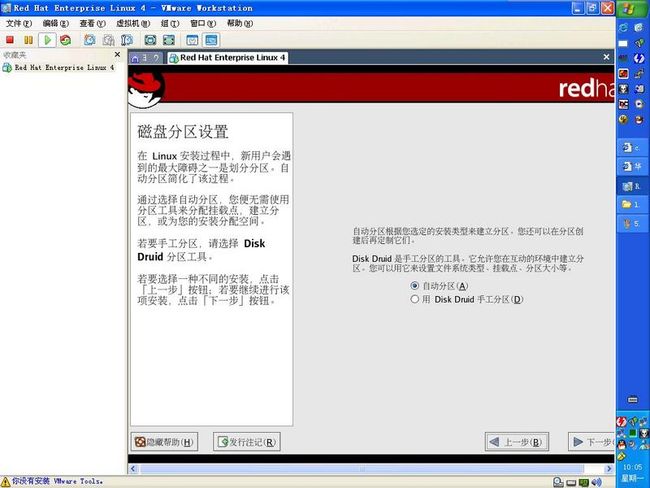This screenshot has width=650, height=488.
Task: Click the sound device status icon
Action: (x=596, y=482)
